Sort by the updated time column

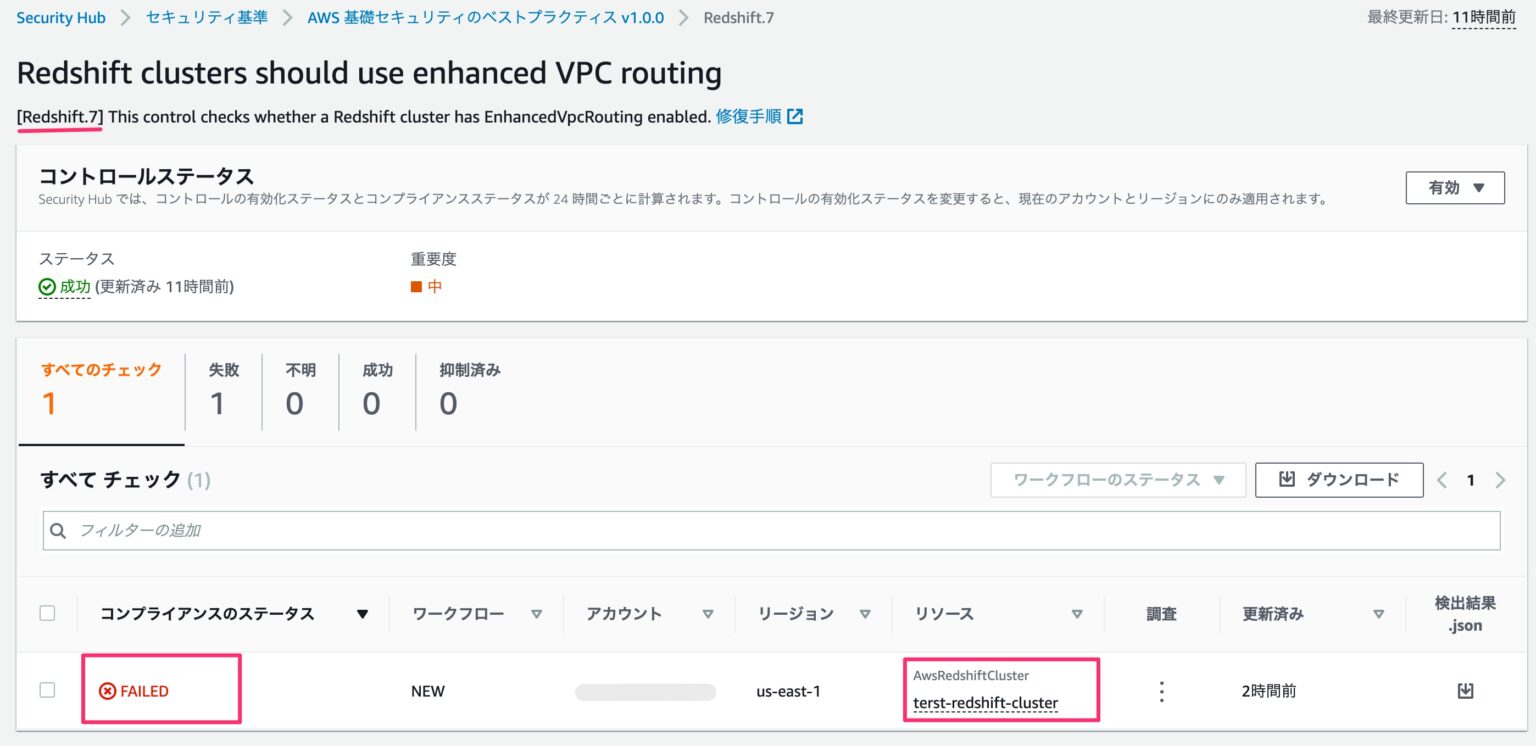point(1379,614)
